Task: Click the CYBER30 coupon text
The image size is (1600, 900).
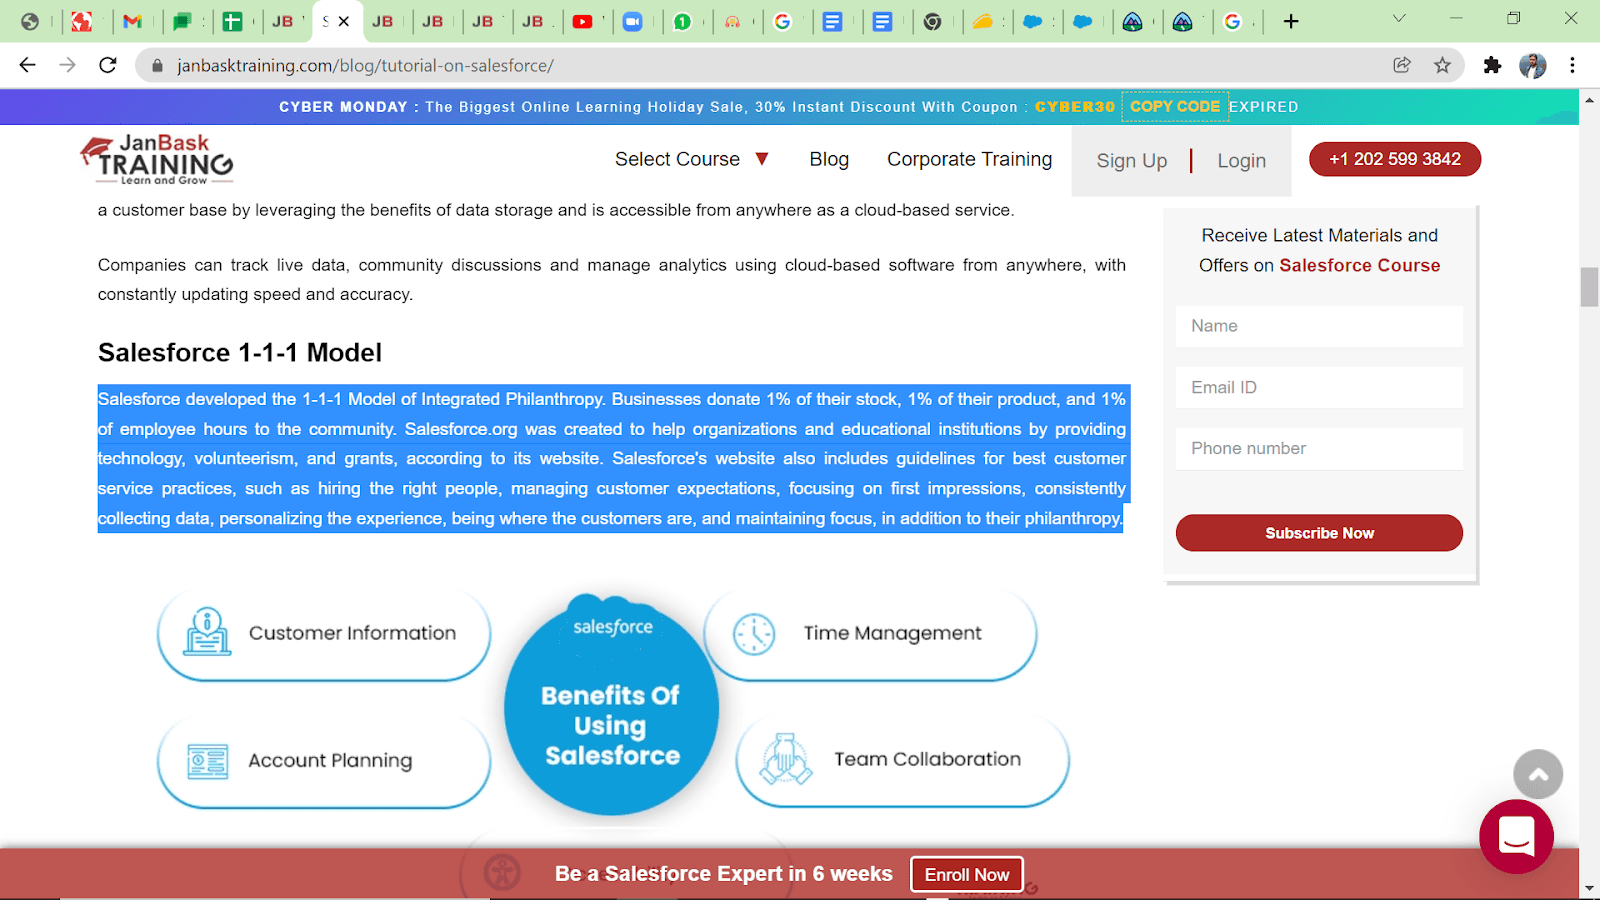Action: pyautogui.click(x=1074, y=107)
